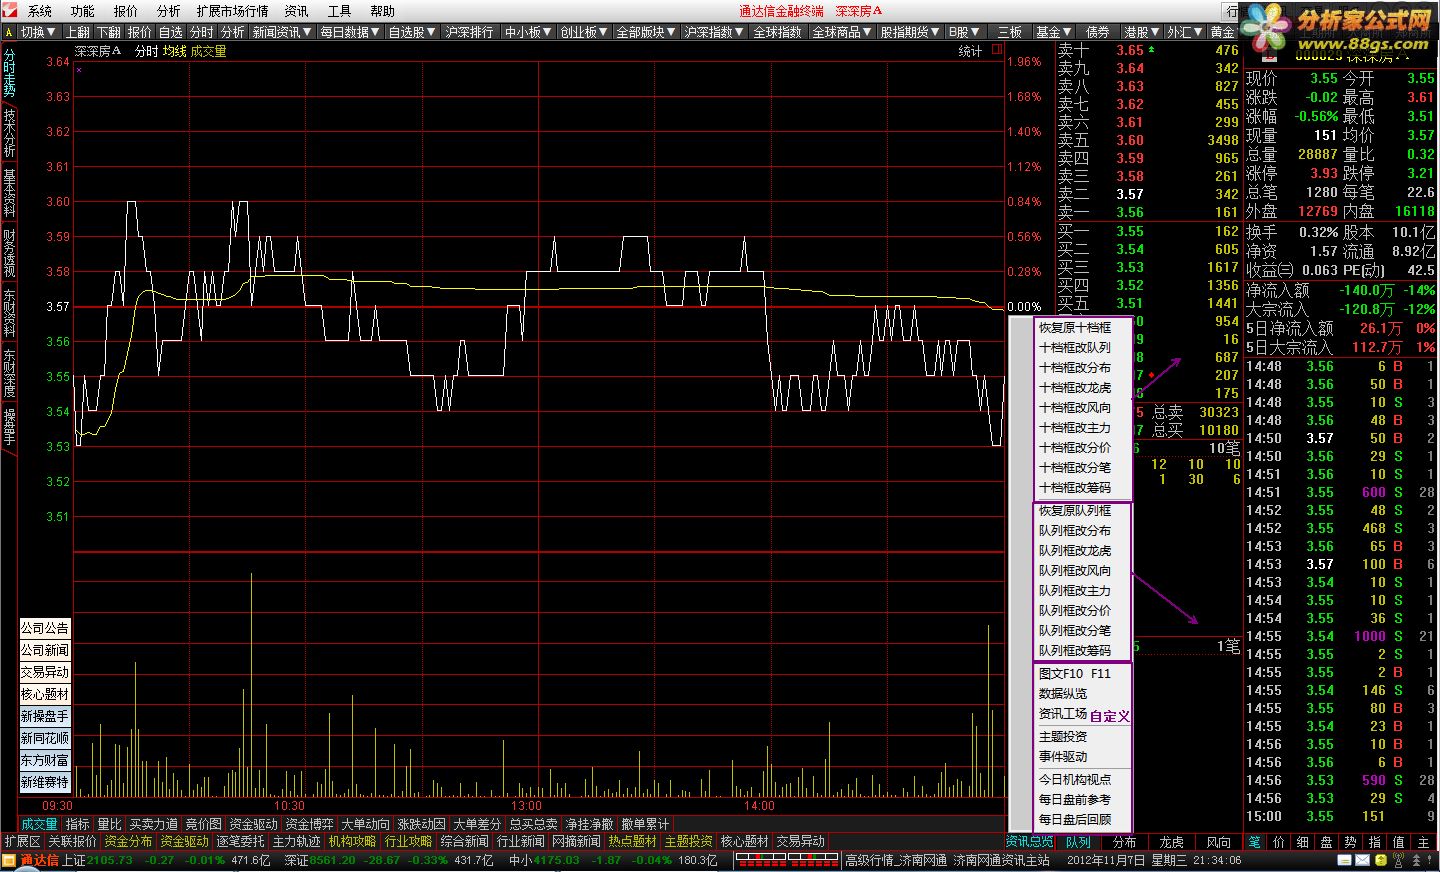Select 今日机构视点 menu entry
The width and height of the screenshot is (1440, 872).
pos(1075,780)
